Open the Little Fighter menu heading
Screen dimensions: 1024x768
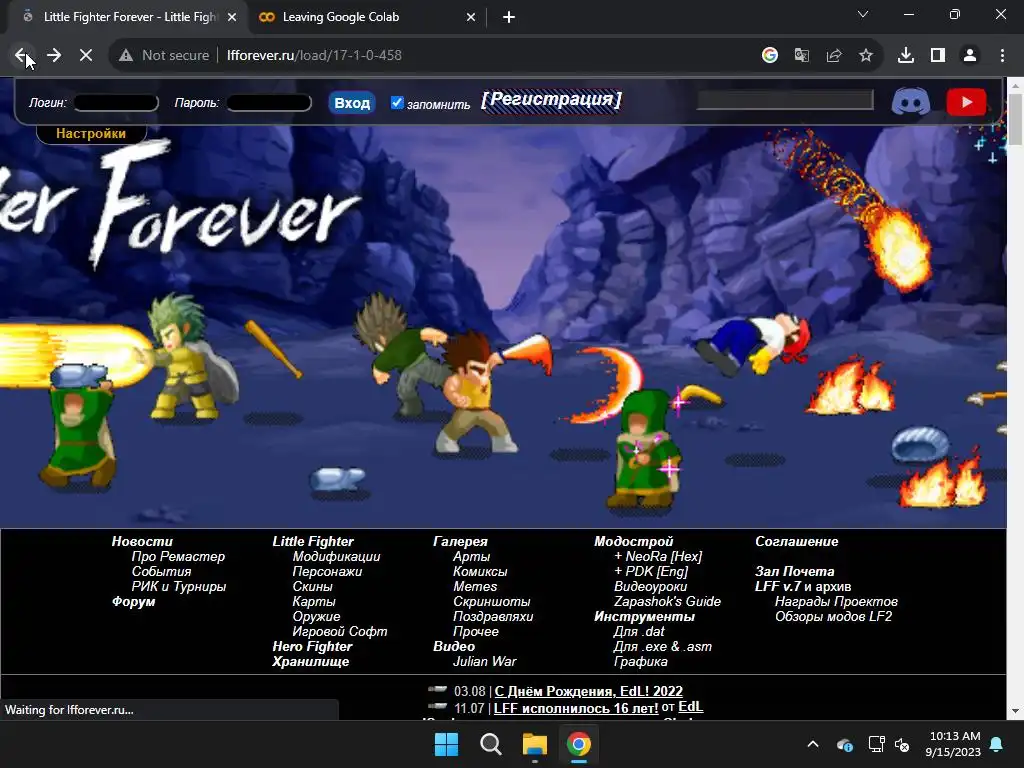(x=313, y=541)
